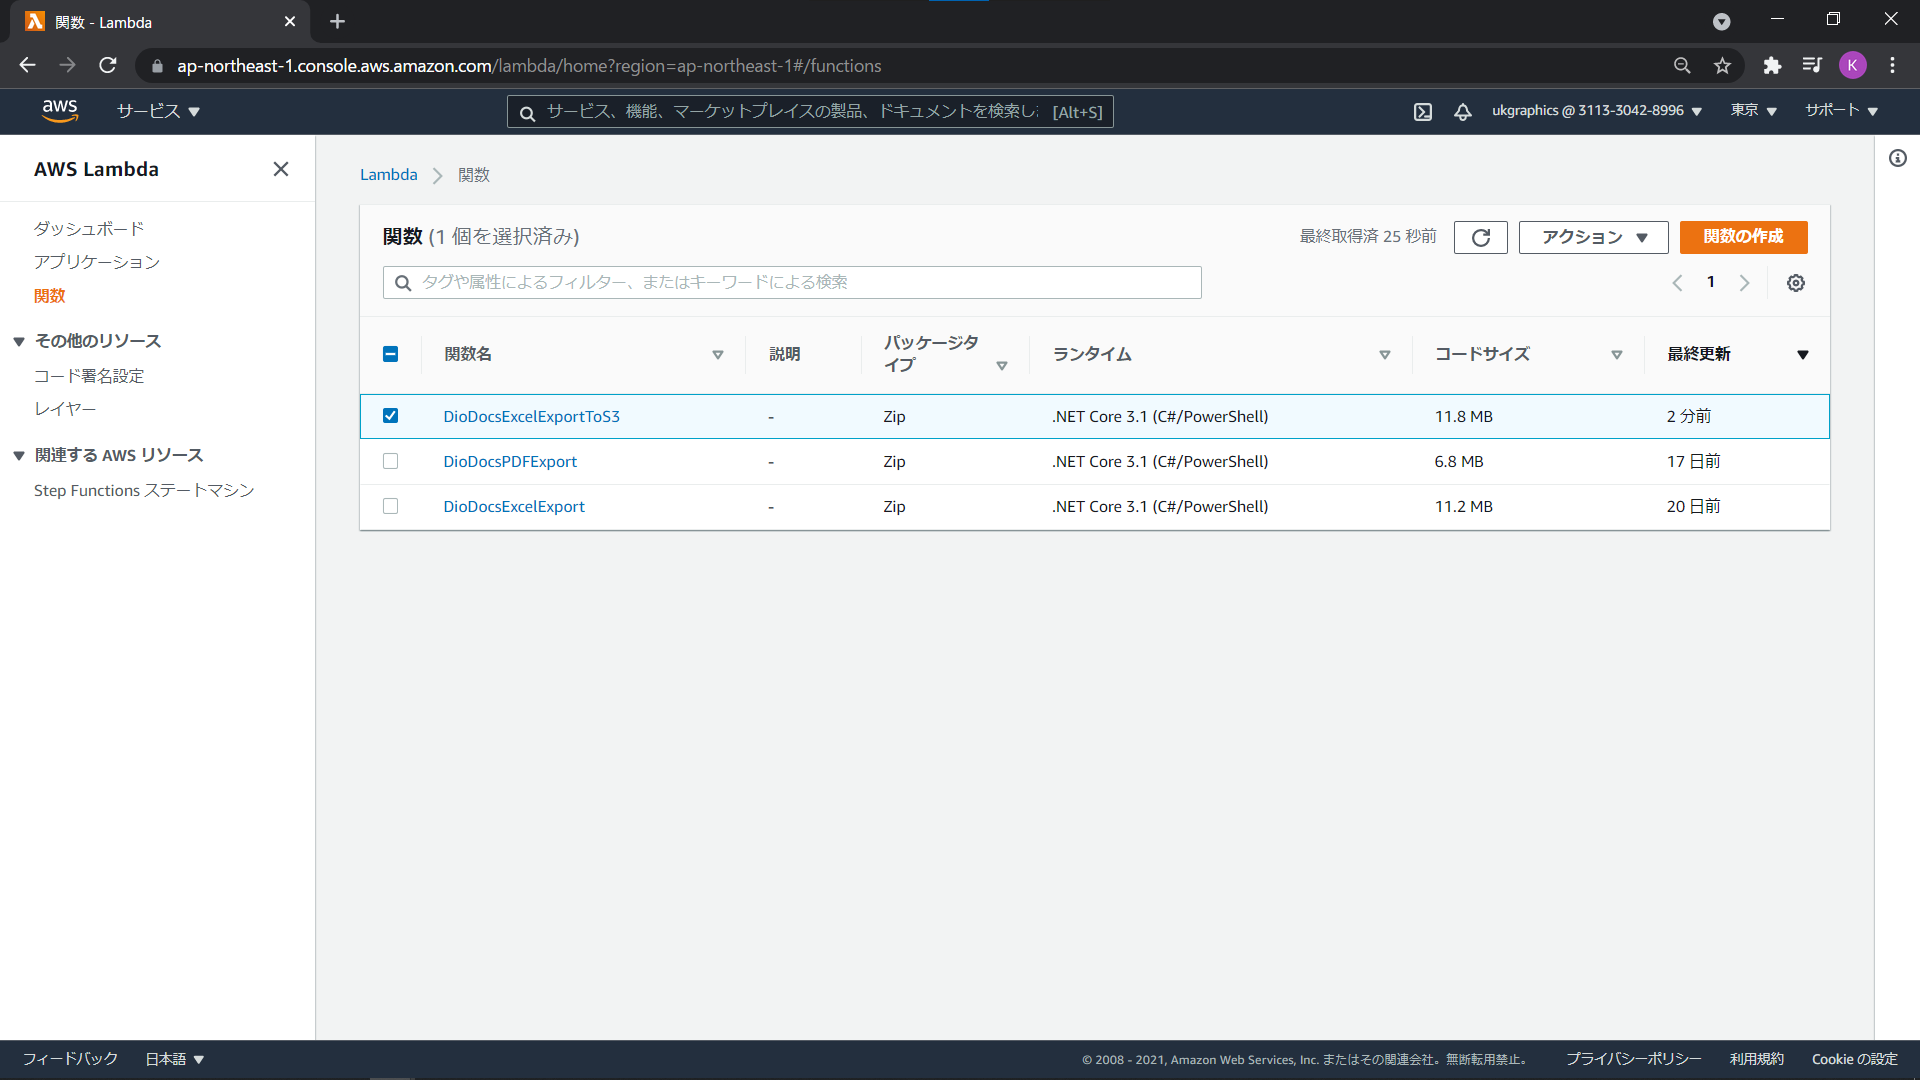Collapse the 関連する AWS リソース section
The width and height of the screenshot is (1920, 1080).
coord(19,456)
